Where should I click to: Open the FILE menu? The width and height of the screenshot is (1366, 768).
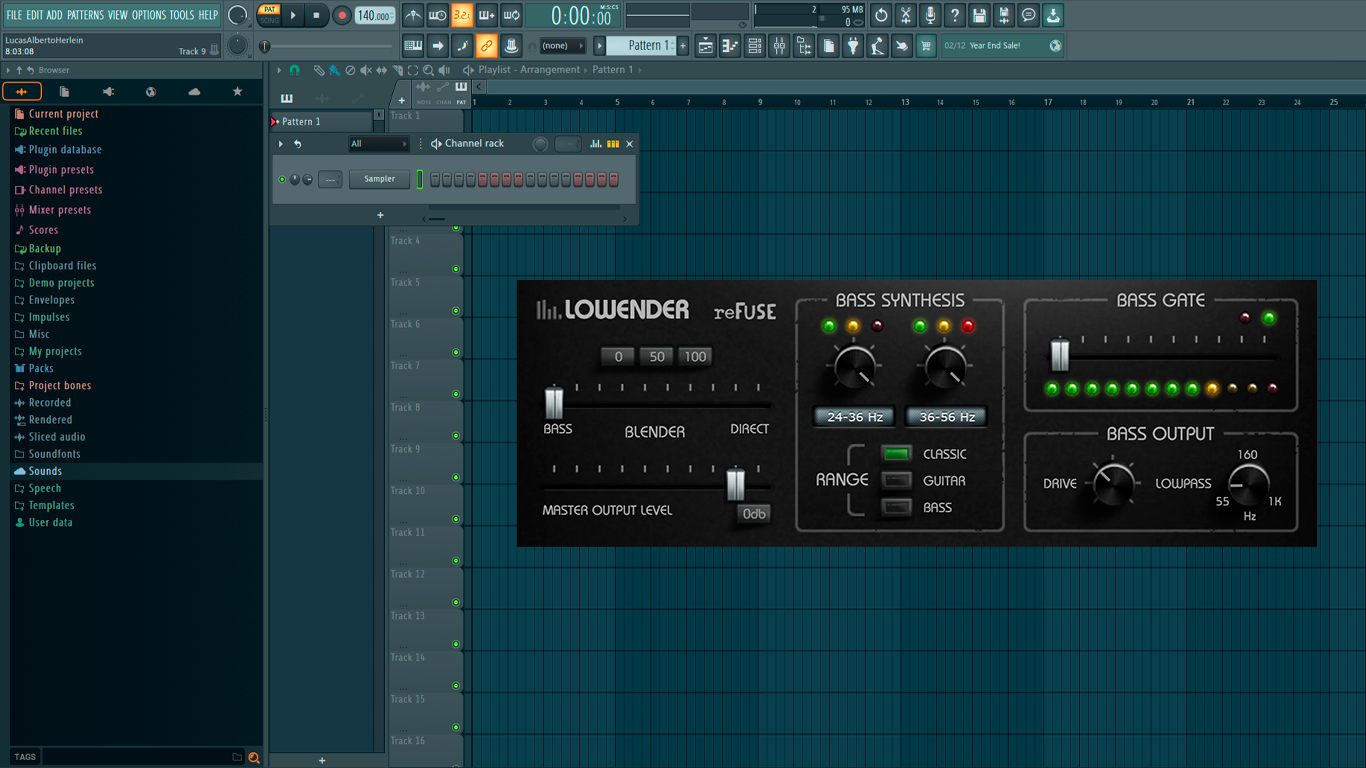14,15
